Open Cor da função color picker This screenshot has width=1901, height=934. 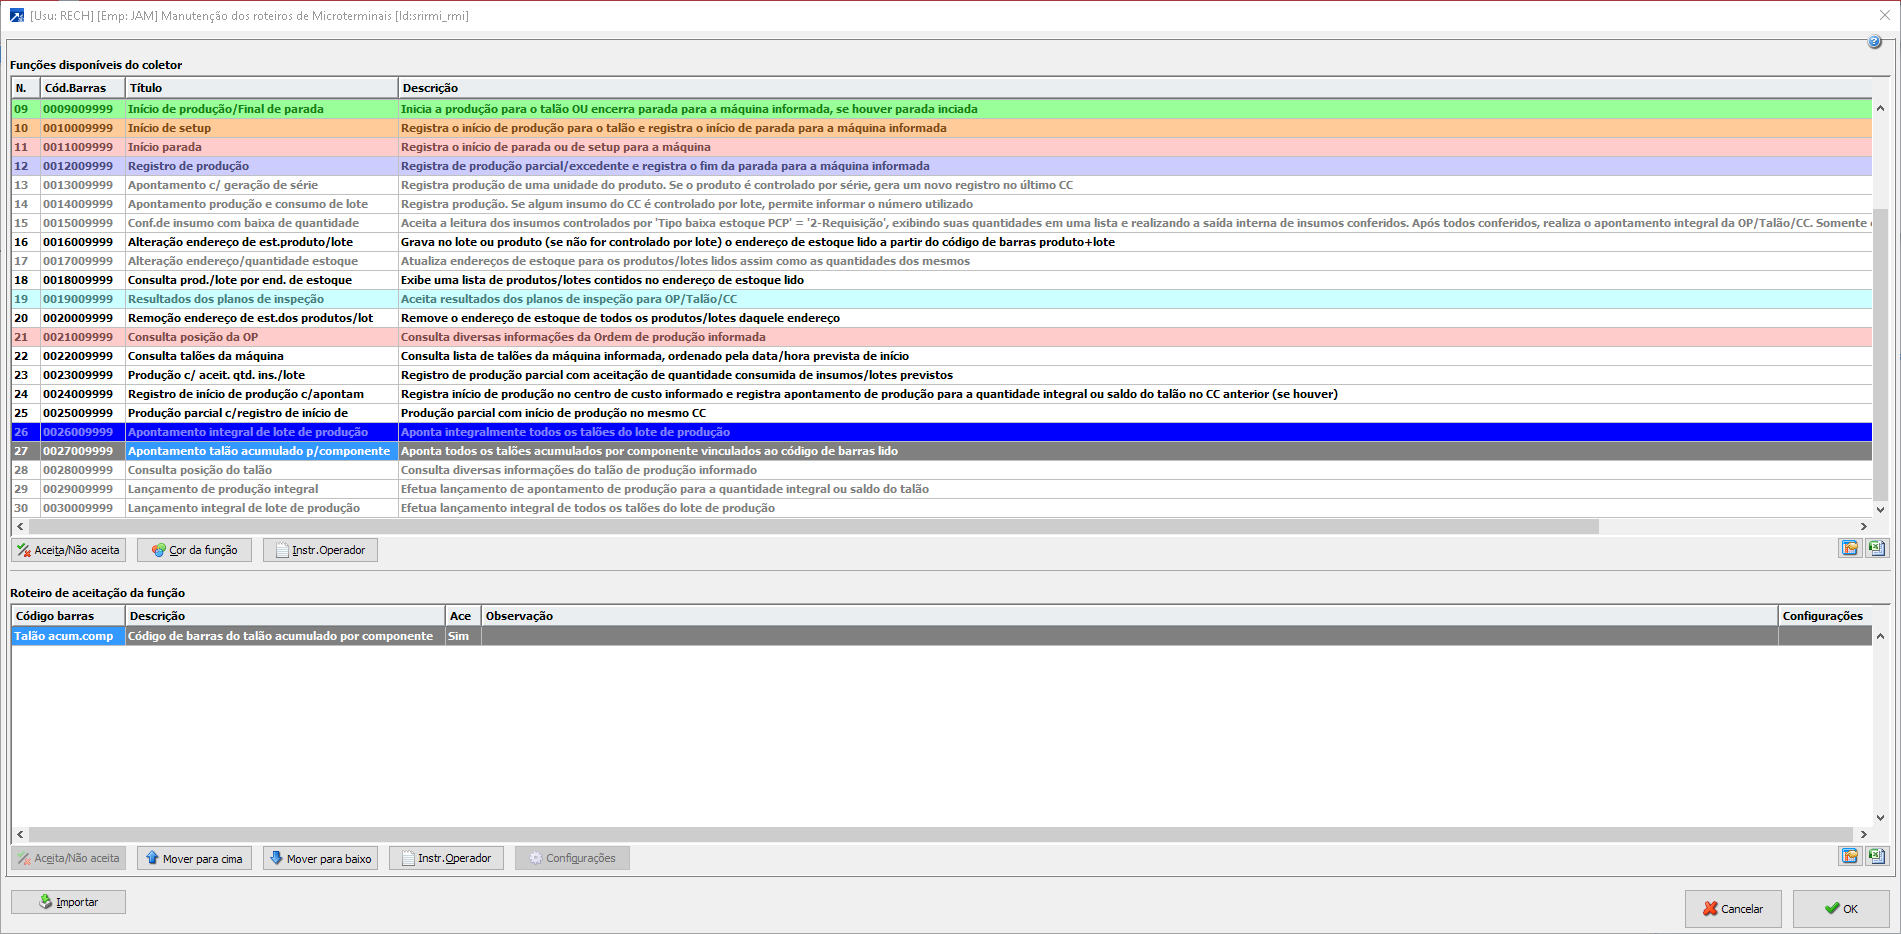[x=194, y=550]
